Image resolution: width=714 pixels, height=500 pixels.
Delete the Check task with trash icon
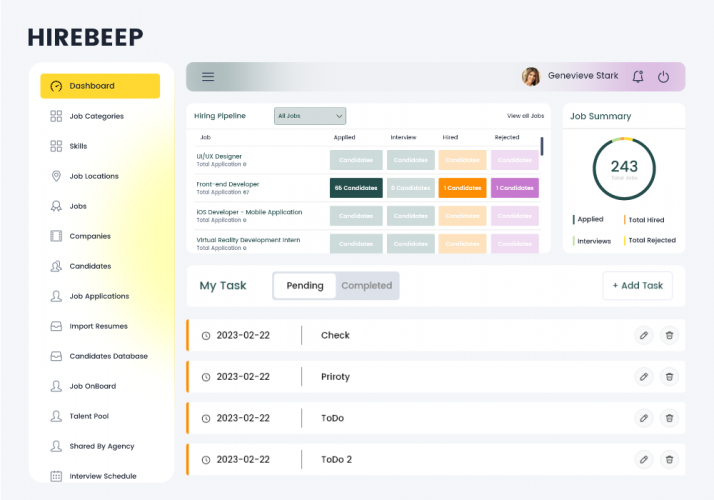click(669, 335)
